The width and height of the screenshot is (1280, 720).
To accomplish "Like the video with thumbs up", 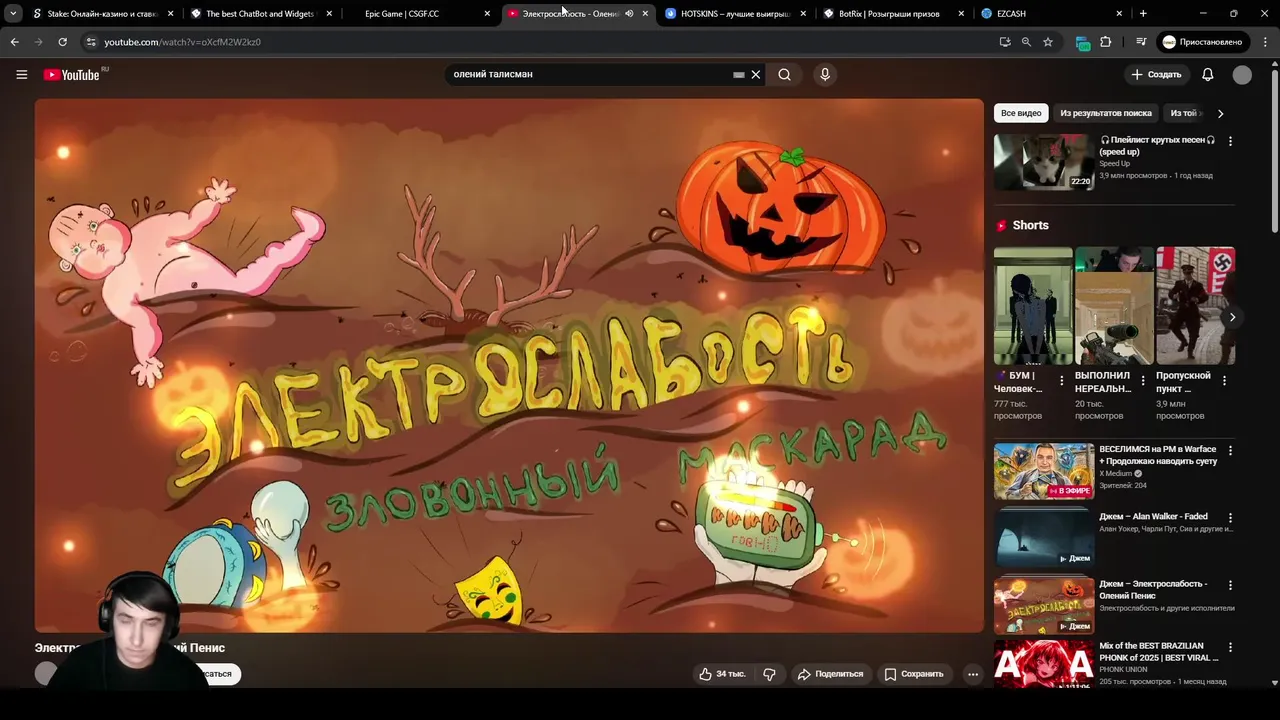I will click(722, 674).
